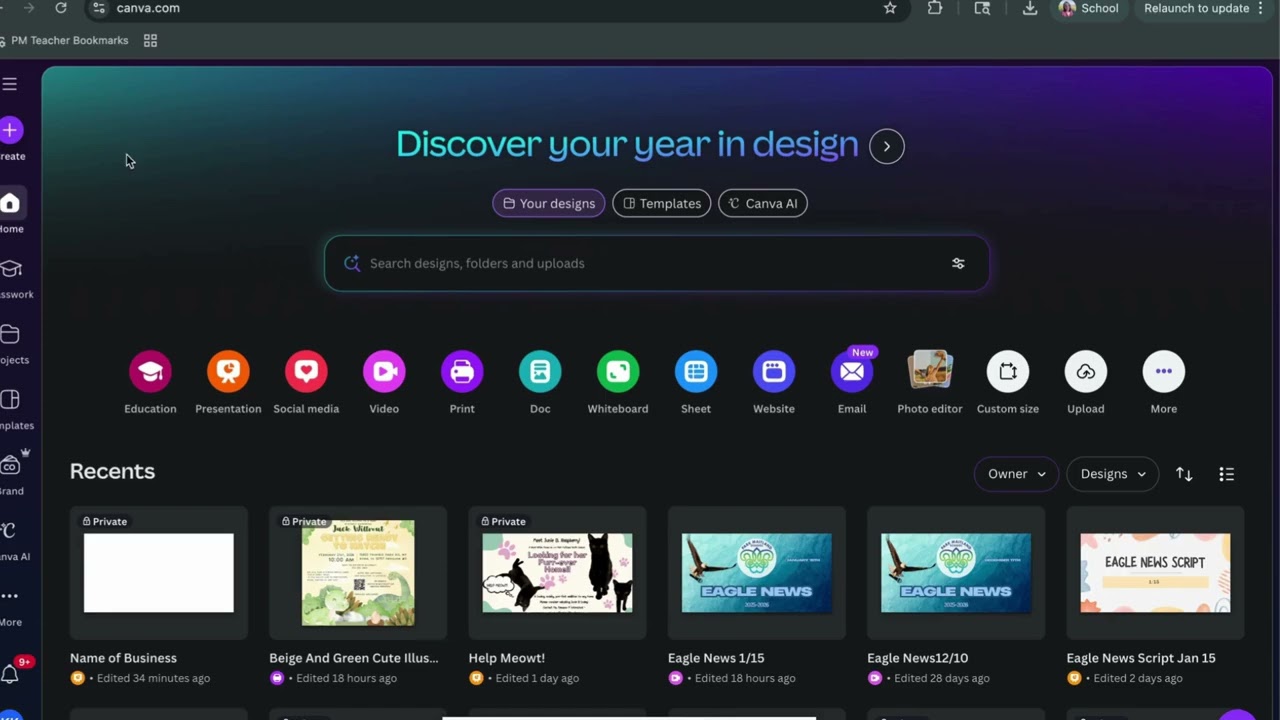Click the Eagle News12/10 title
The width and height of the screenshot is (1280, 720).
tap(918, 658)
